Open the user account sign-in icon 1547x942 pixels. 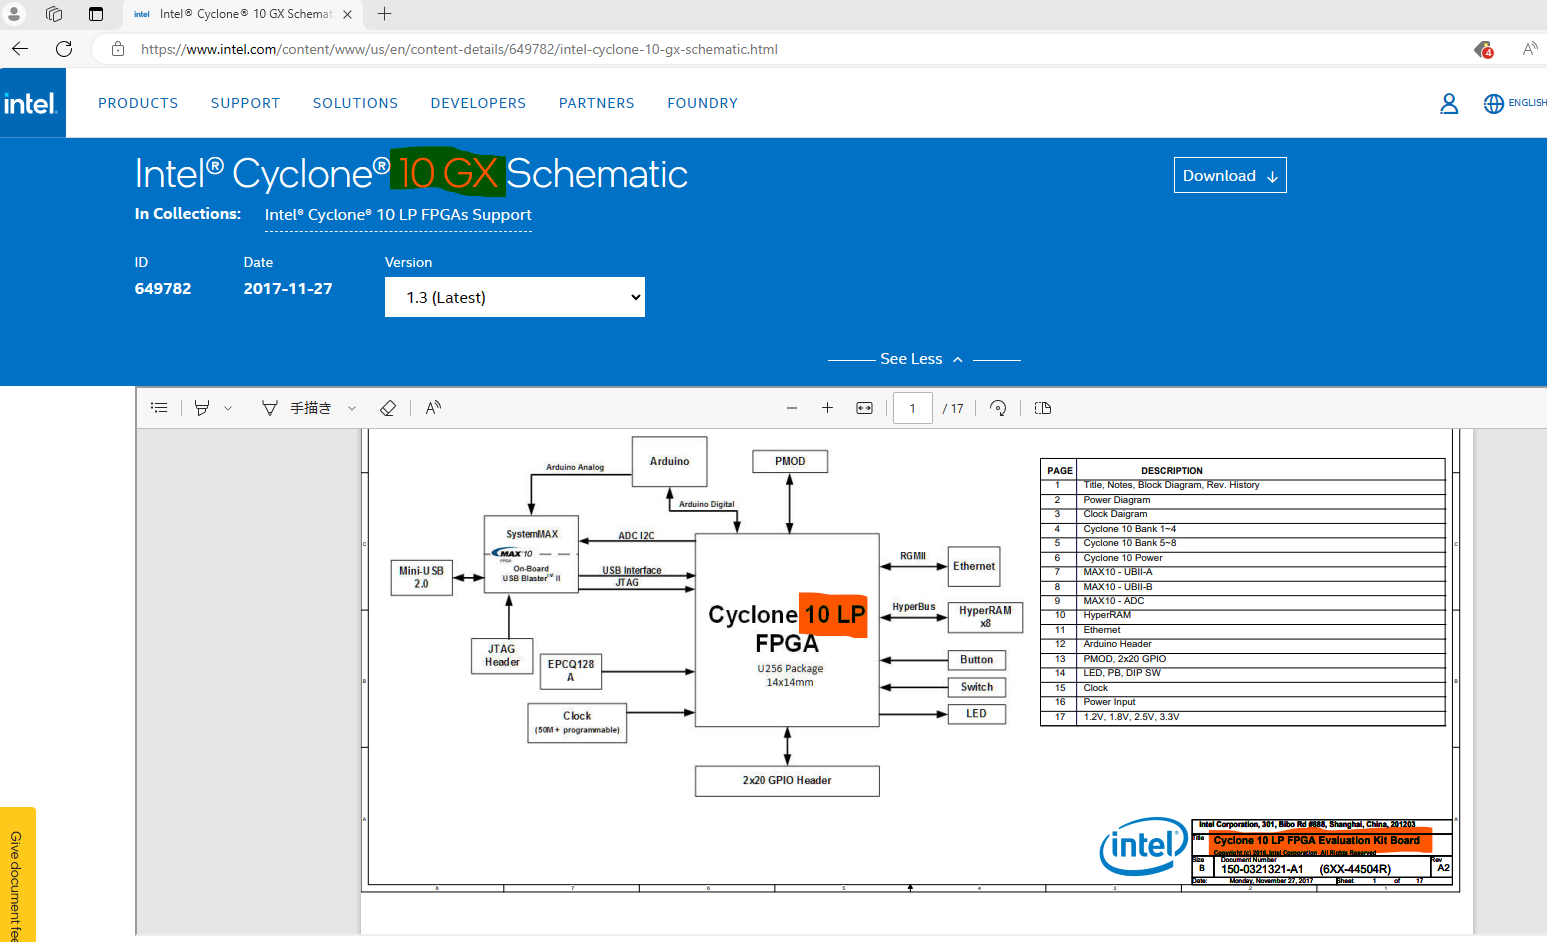[1449, 103]
